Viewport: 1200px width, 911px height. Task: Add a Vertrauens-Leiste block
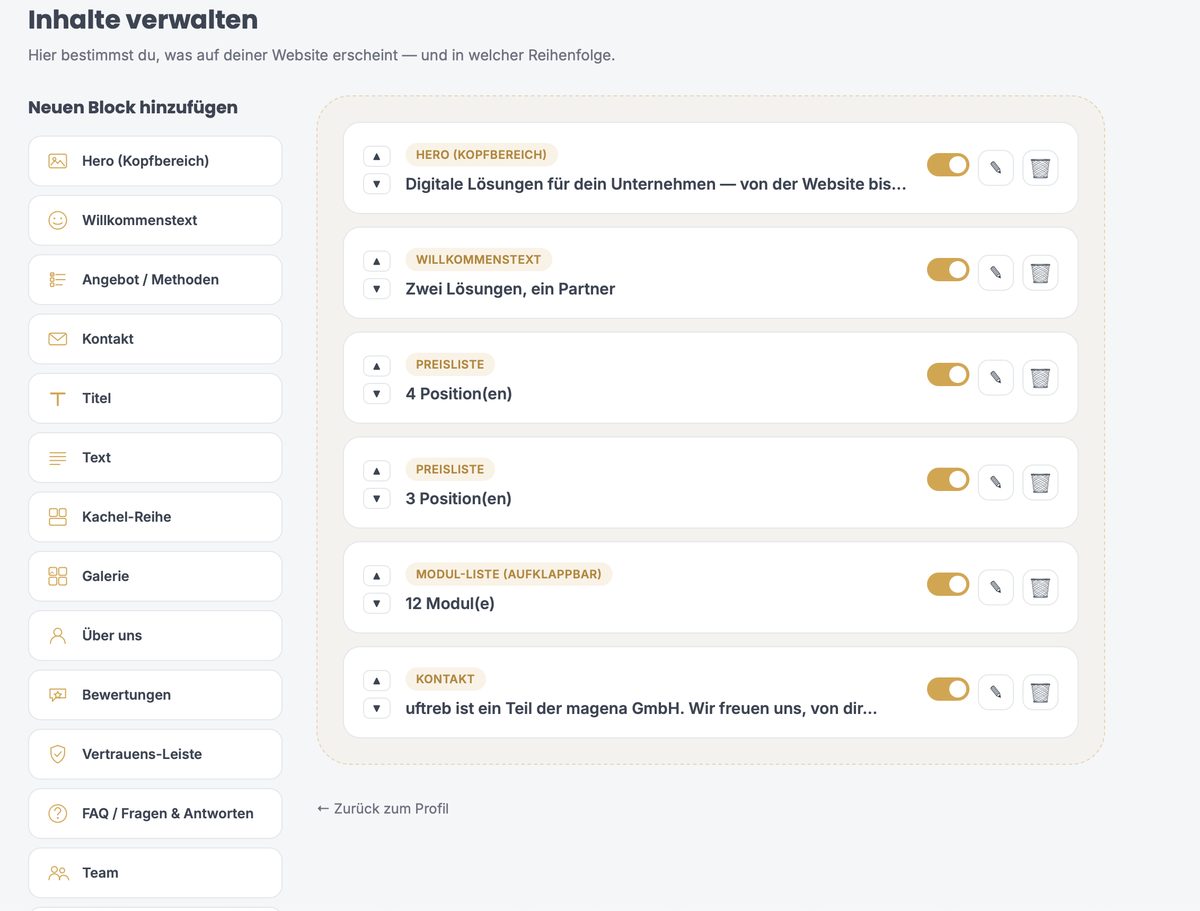pos(155,754)
